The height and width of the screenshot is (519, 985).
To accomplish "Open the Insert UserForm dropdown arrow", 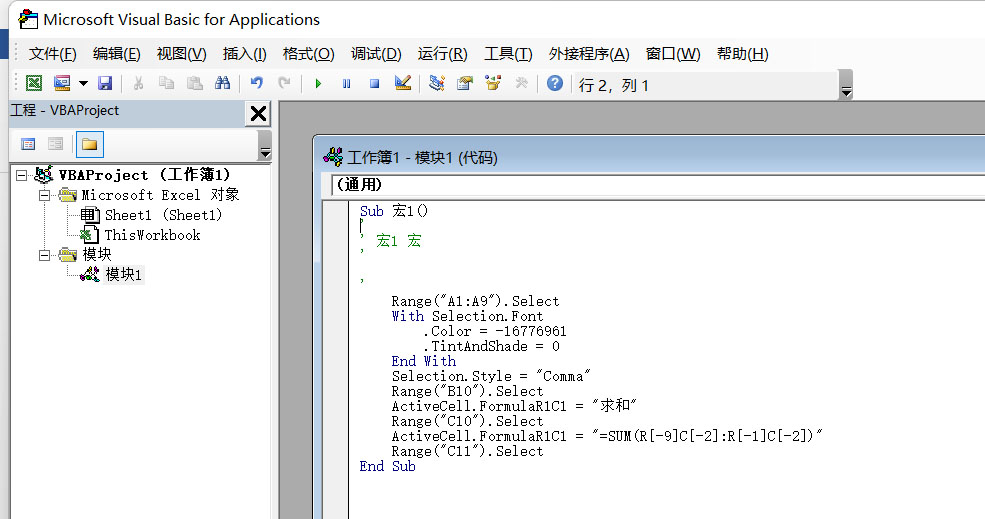I will (83, 83).
